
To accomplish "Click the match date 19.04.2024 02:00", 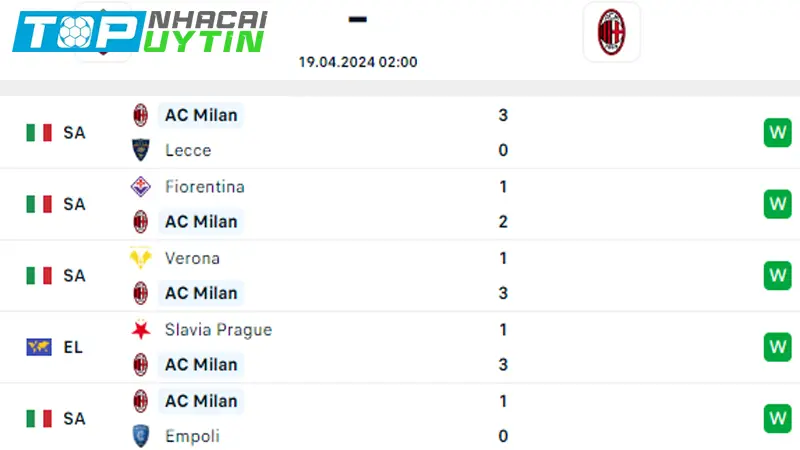I will tap(358, 61).
